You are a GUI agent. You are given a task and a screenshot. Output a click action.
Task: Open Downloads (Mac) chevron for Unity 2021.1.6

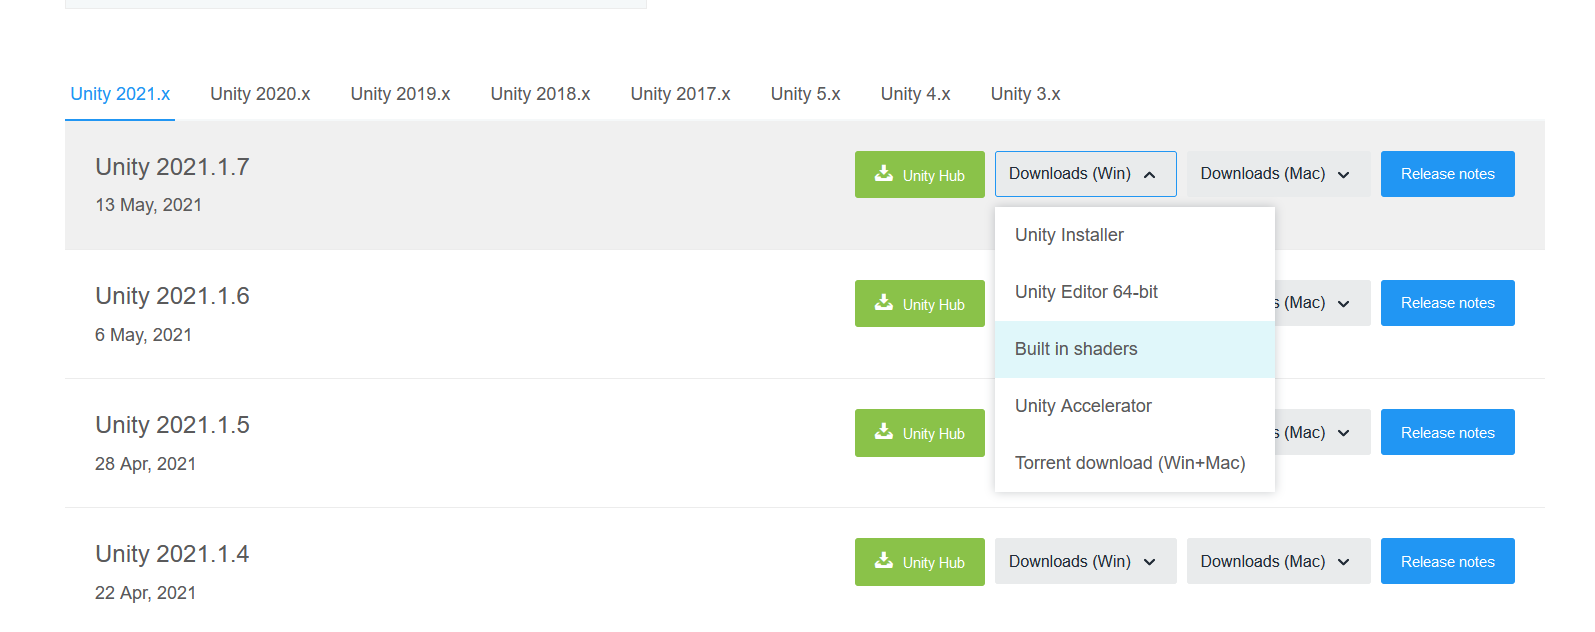1343,304
